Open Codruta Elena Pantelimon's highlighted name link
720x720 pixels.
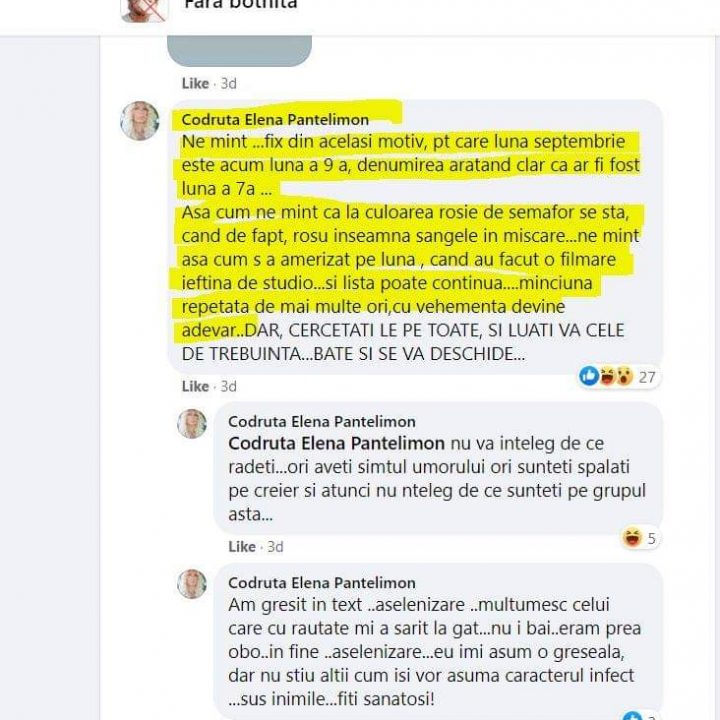[x=275, y=120]
